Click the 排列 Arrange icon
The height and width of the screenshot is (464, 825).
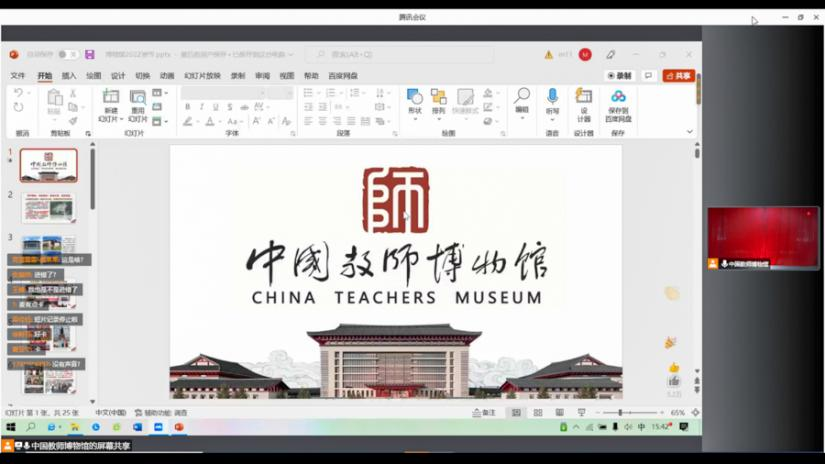pyautogui.click(x=438, y=98)
